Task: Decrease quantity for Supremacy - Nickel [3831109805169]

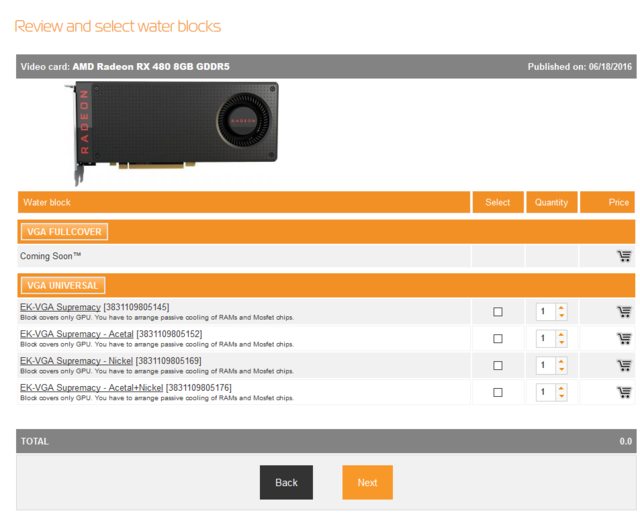Action: [562, 369]
